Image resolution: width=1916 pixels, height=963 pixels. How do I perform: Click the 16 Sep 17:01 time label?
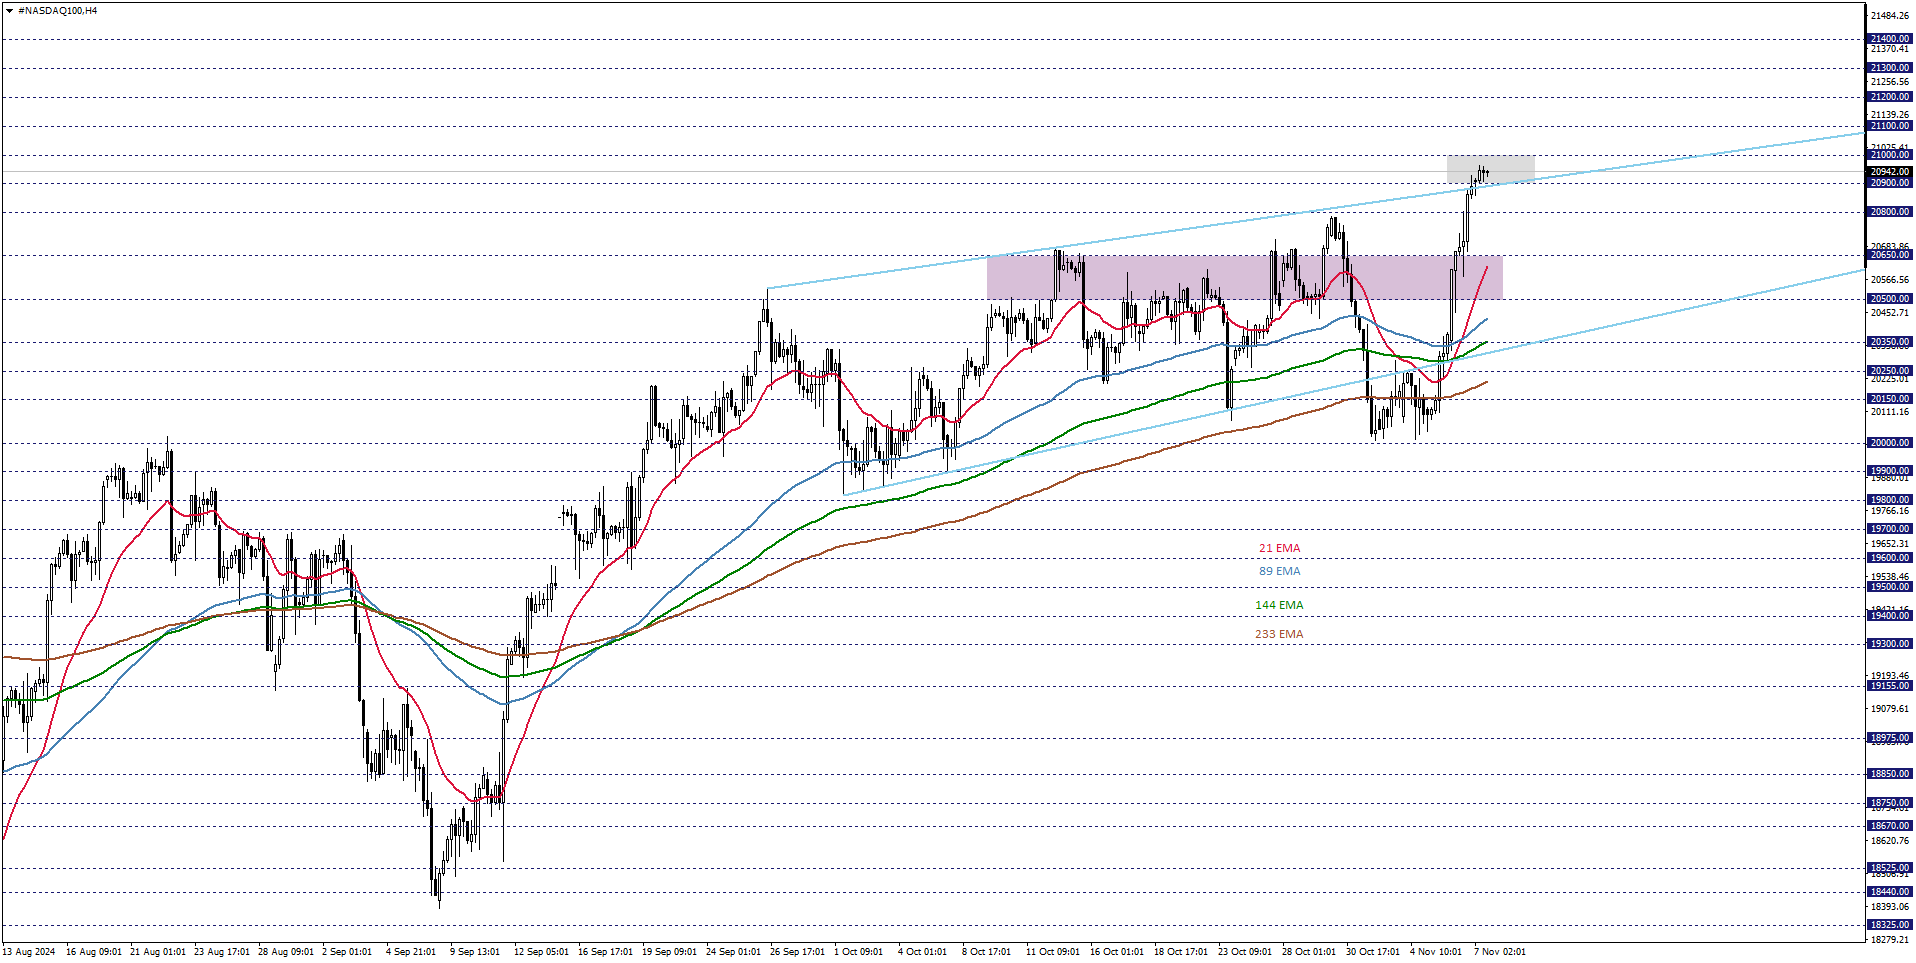click(x=605, y=952)
